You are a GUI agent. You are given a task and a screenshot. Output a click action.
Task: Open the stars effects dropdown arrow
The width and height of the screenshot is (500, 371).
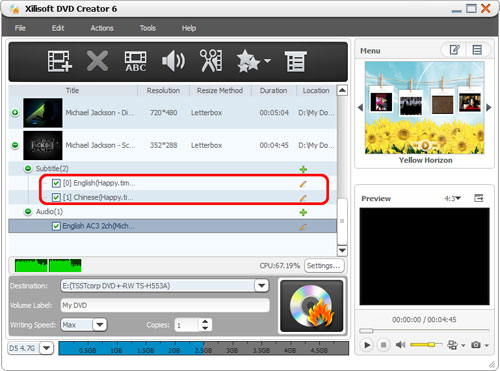267,61
